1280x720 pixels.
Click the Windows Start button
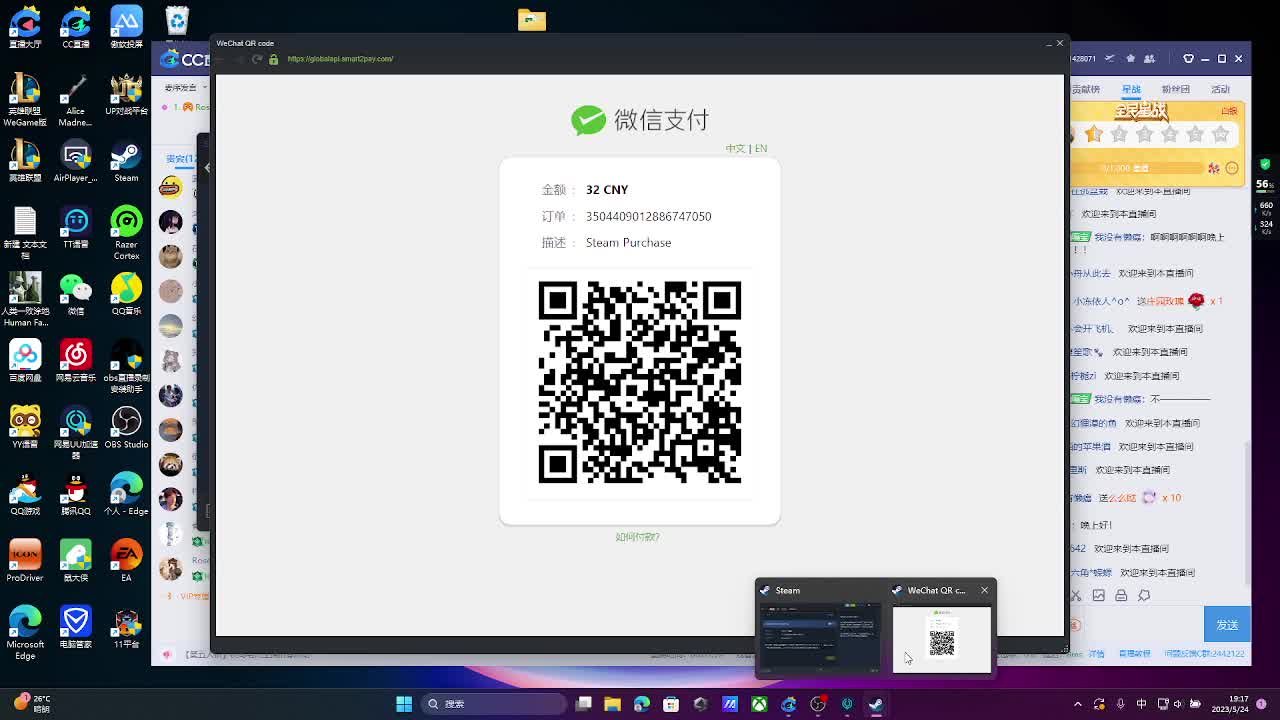coord(404,704)
